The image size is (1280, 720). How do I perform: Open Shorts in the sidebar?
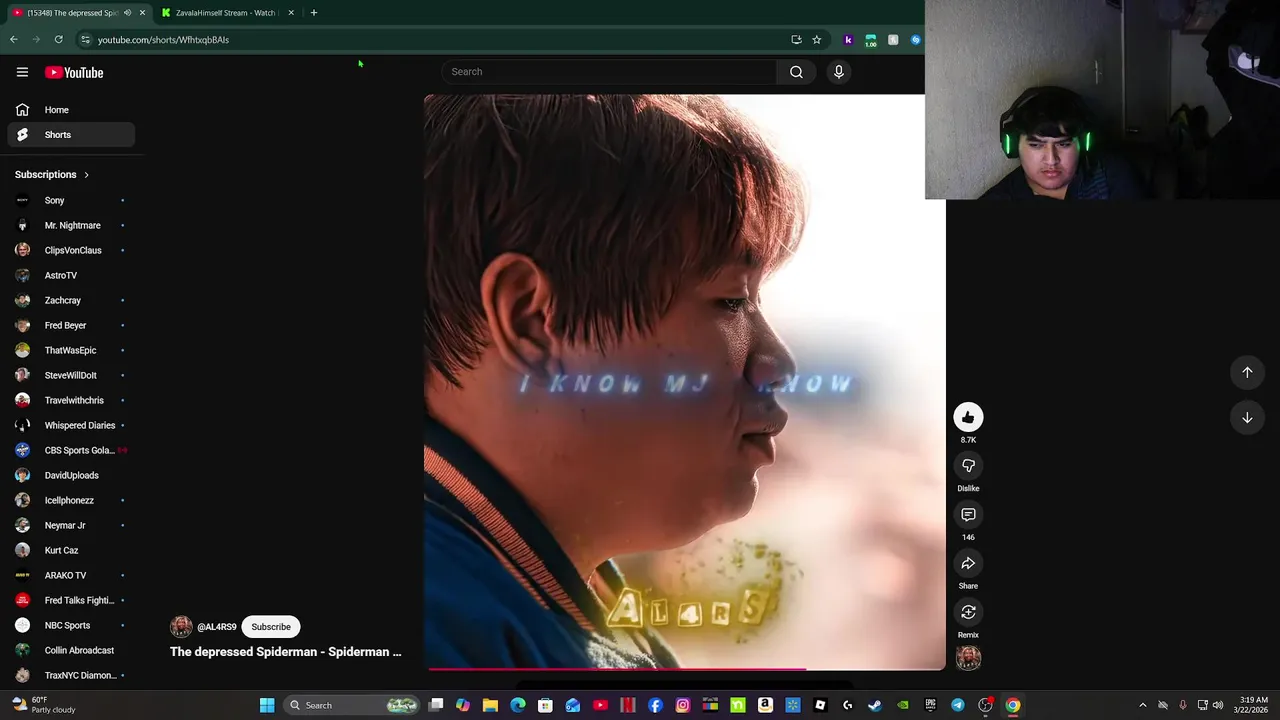coord(71,135)
